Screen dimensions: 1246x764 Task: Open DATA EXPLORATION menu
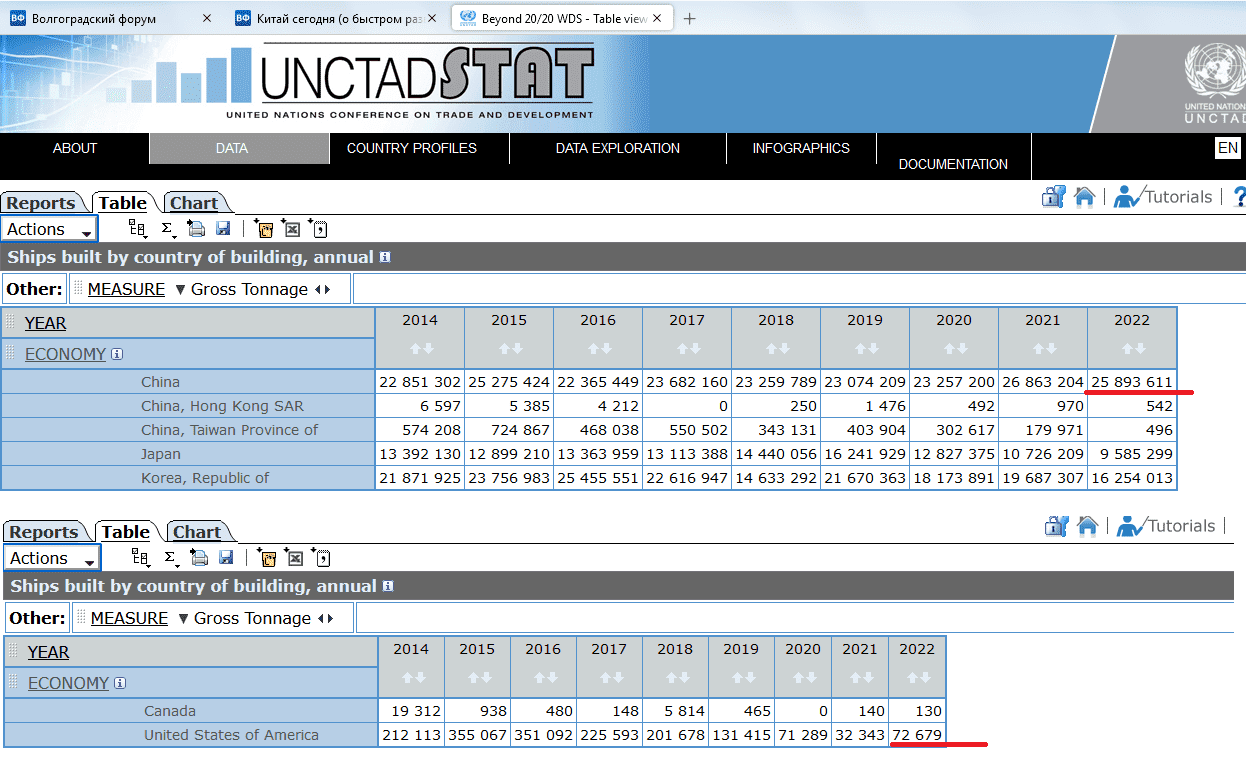click(x=618, y=148)
